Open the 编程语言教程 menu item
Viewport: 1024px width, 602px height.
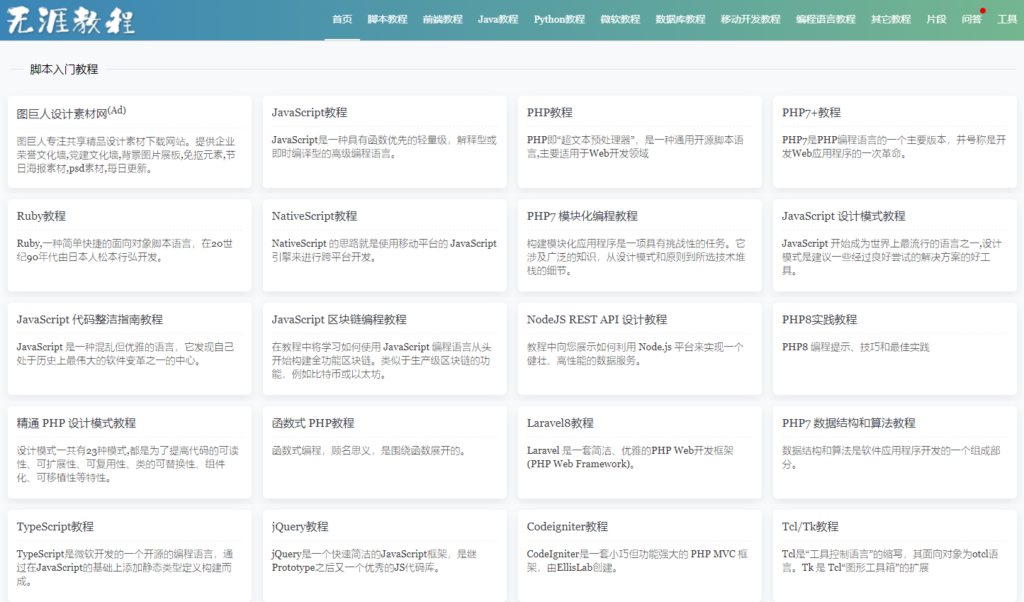point(826,18)
